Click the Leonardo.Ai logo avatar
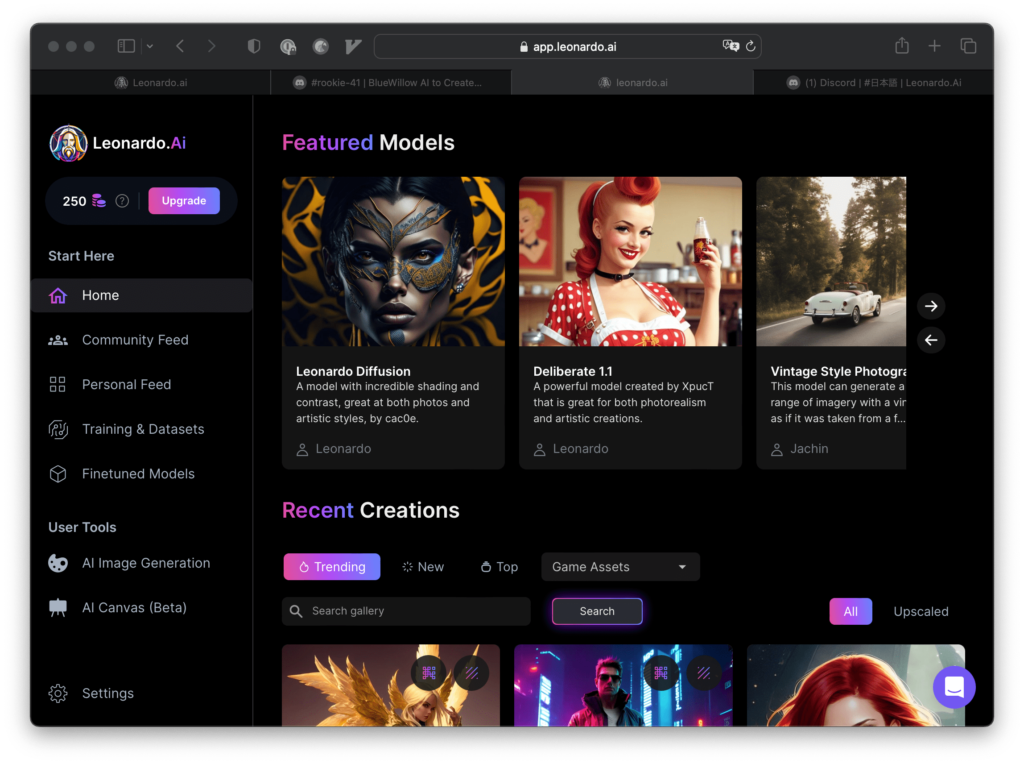 click(68, 143)
